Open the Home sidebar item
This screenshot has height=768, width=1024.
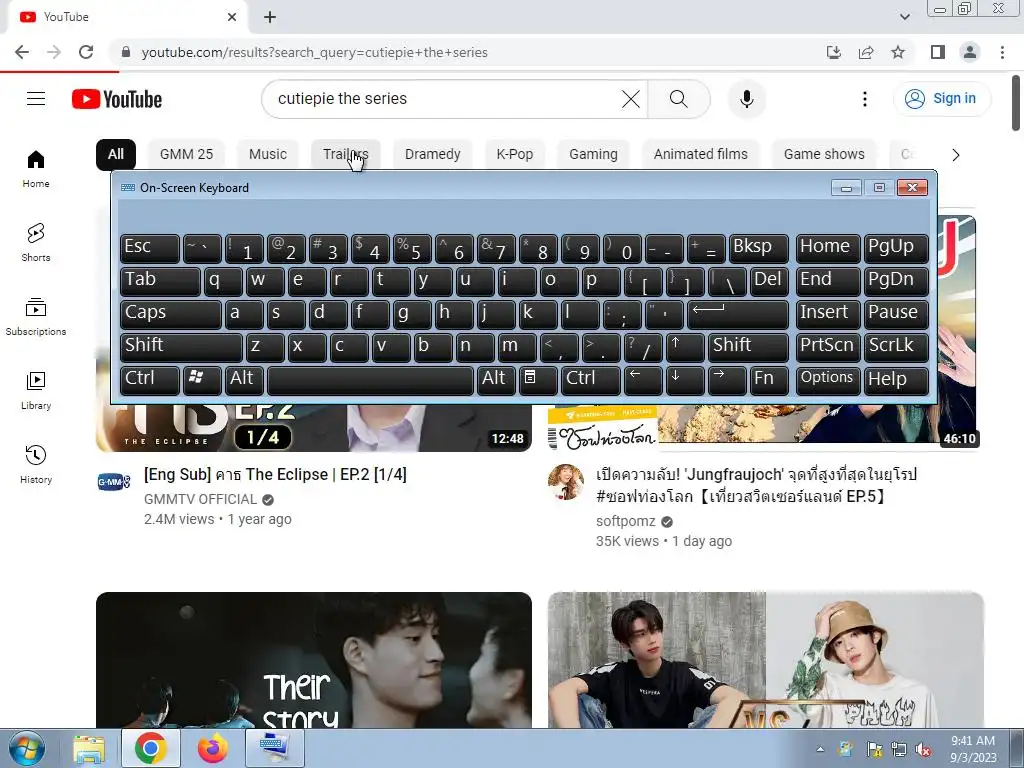point(36,168)
